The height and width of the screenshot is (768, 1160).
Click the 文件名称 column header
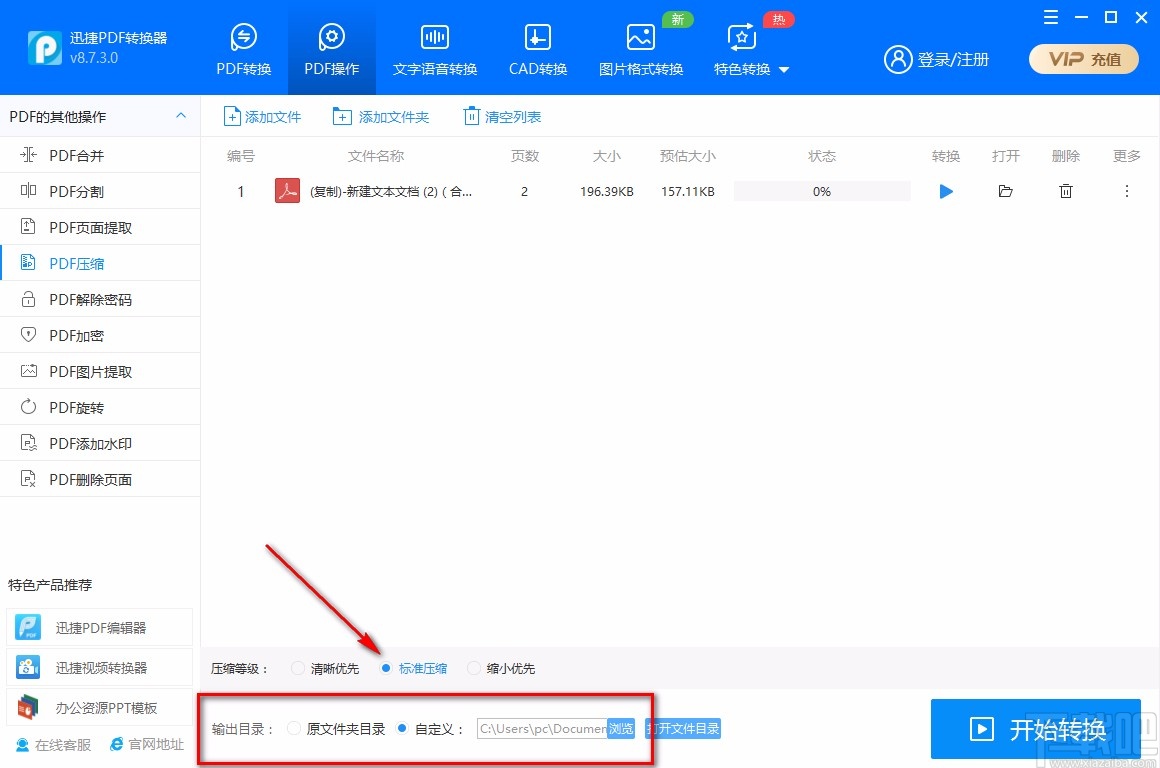click(376, 156)
